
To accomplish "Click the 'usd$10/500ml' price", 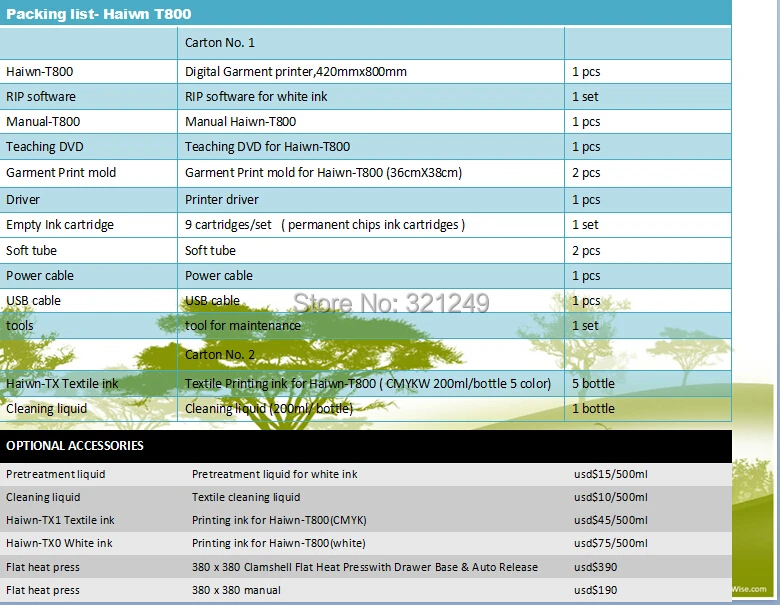I will 610,497.
